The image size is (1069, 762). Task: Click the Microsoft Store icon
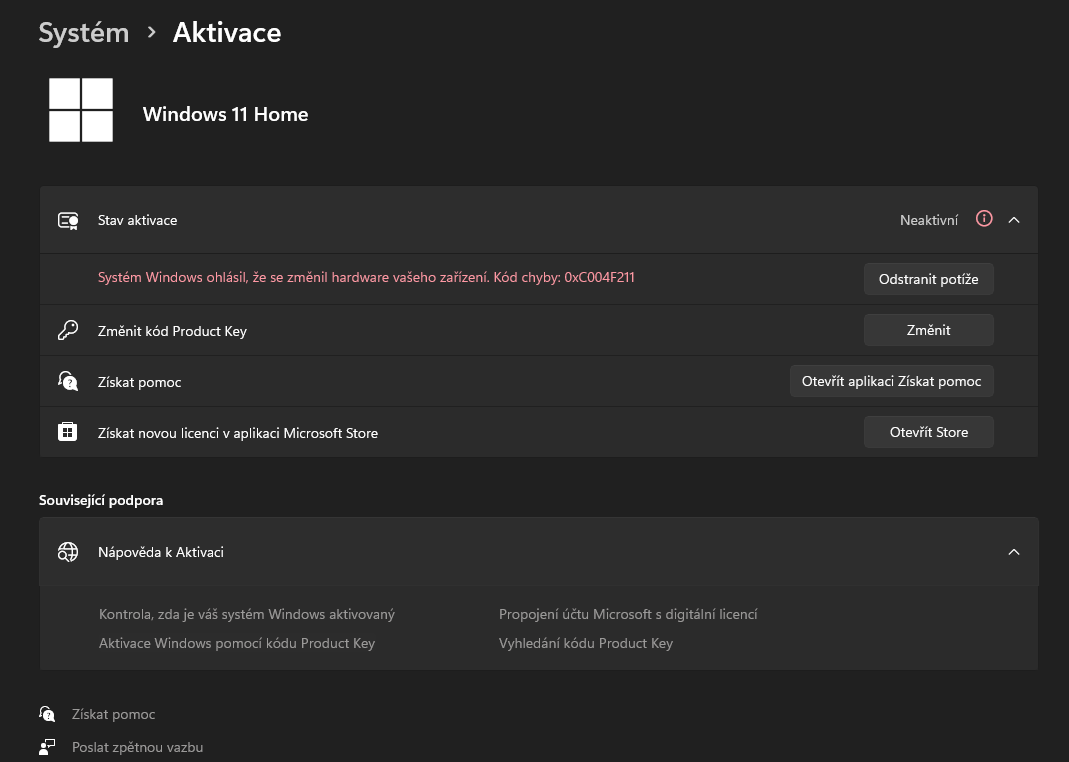tap(68, 432)
